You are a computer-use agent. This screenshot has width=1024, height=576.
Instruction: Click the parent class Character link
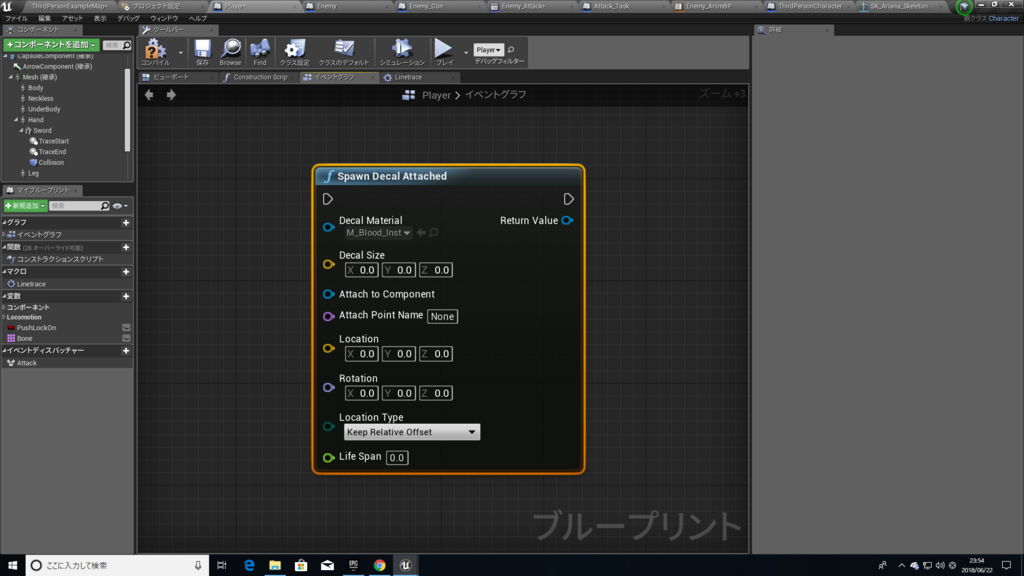1003,18
